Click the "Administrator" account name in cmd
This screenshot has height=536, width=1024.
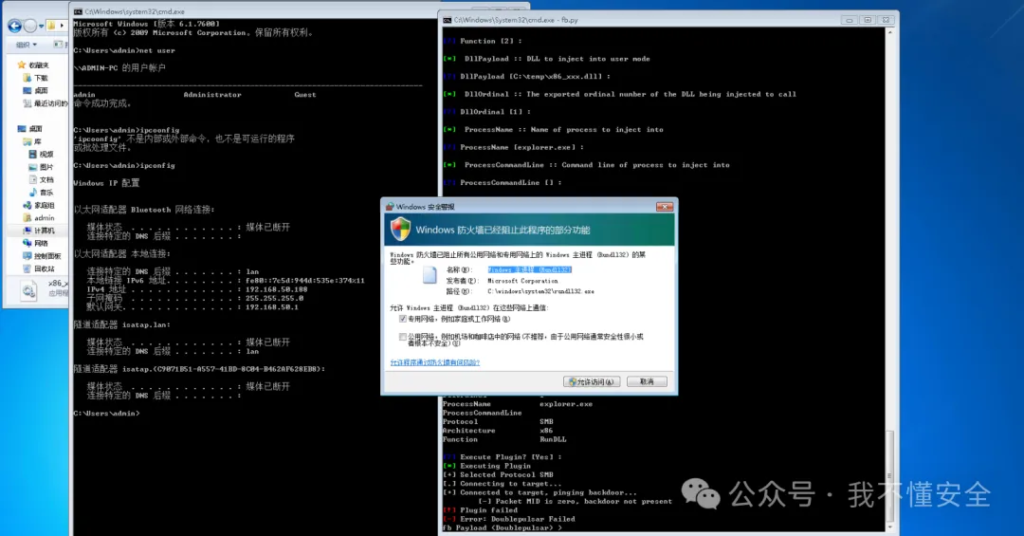click(x=212, y=95)
